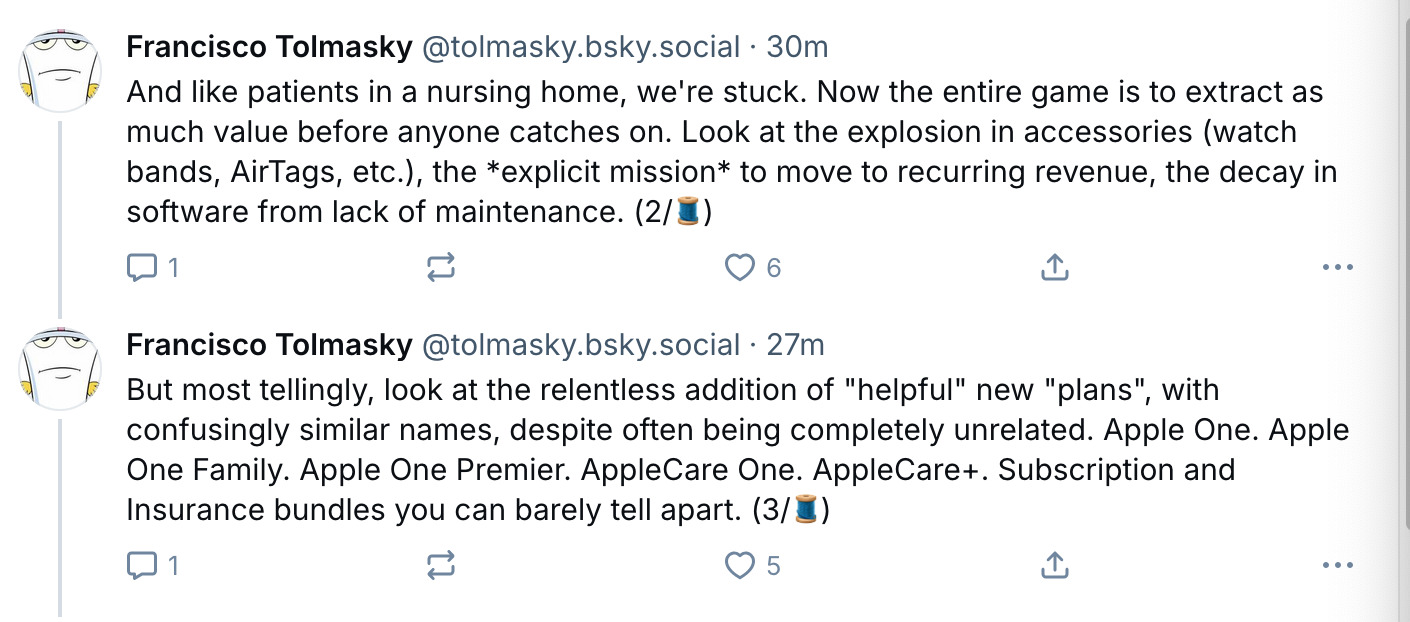Click the avatar beside the 27m post
Image resolution: width=1410 pixels, height=622 pixels.
[x=61, y=367]
